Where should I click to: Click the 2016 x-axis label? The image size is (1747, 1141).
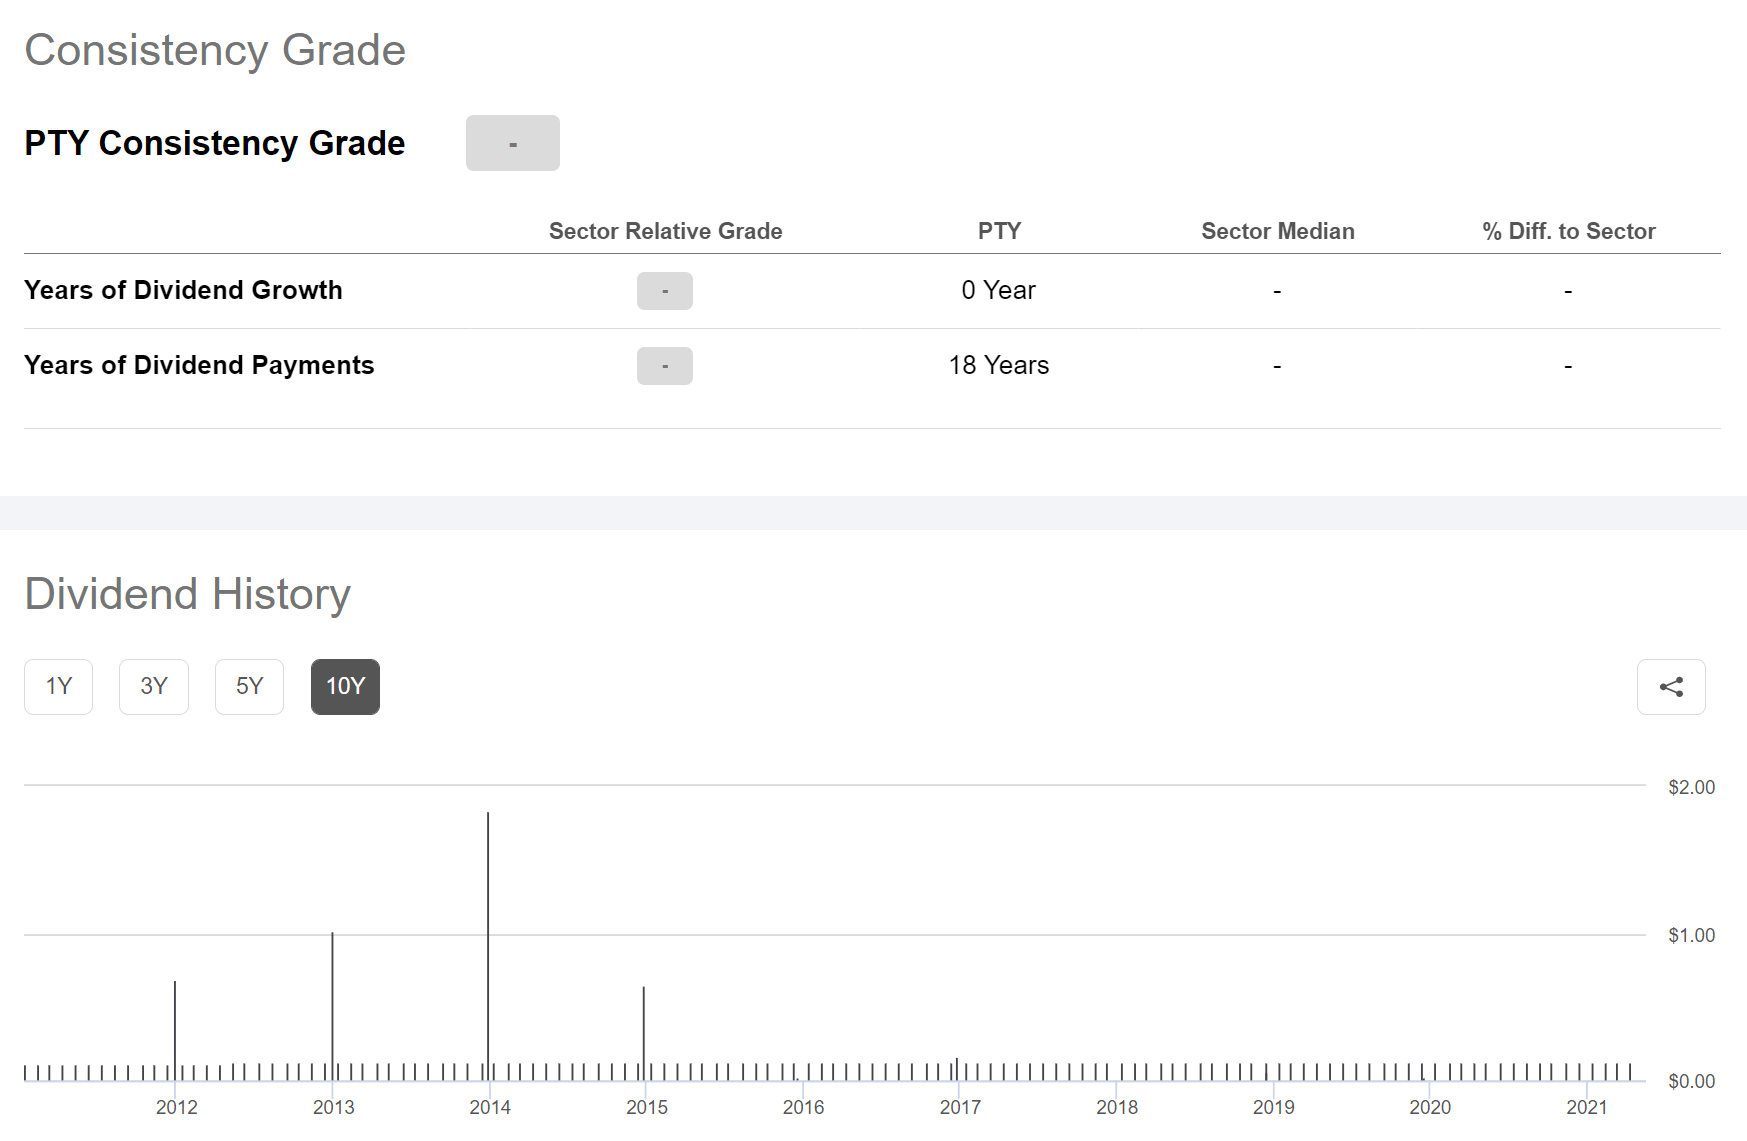(x=803, y=1107)
